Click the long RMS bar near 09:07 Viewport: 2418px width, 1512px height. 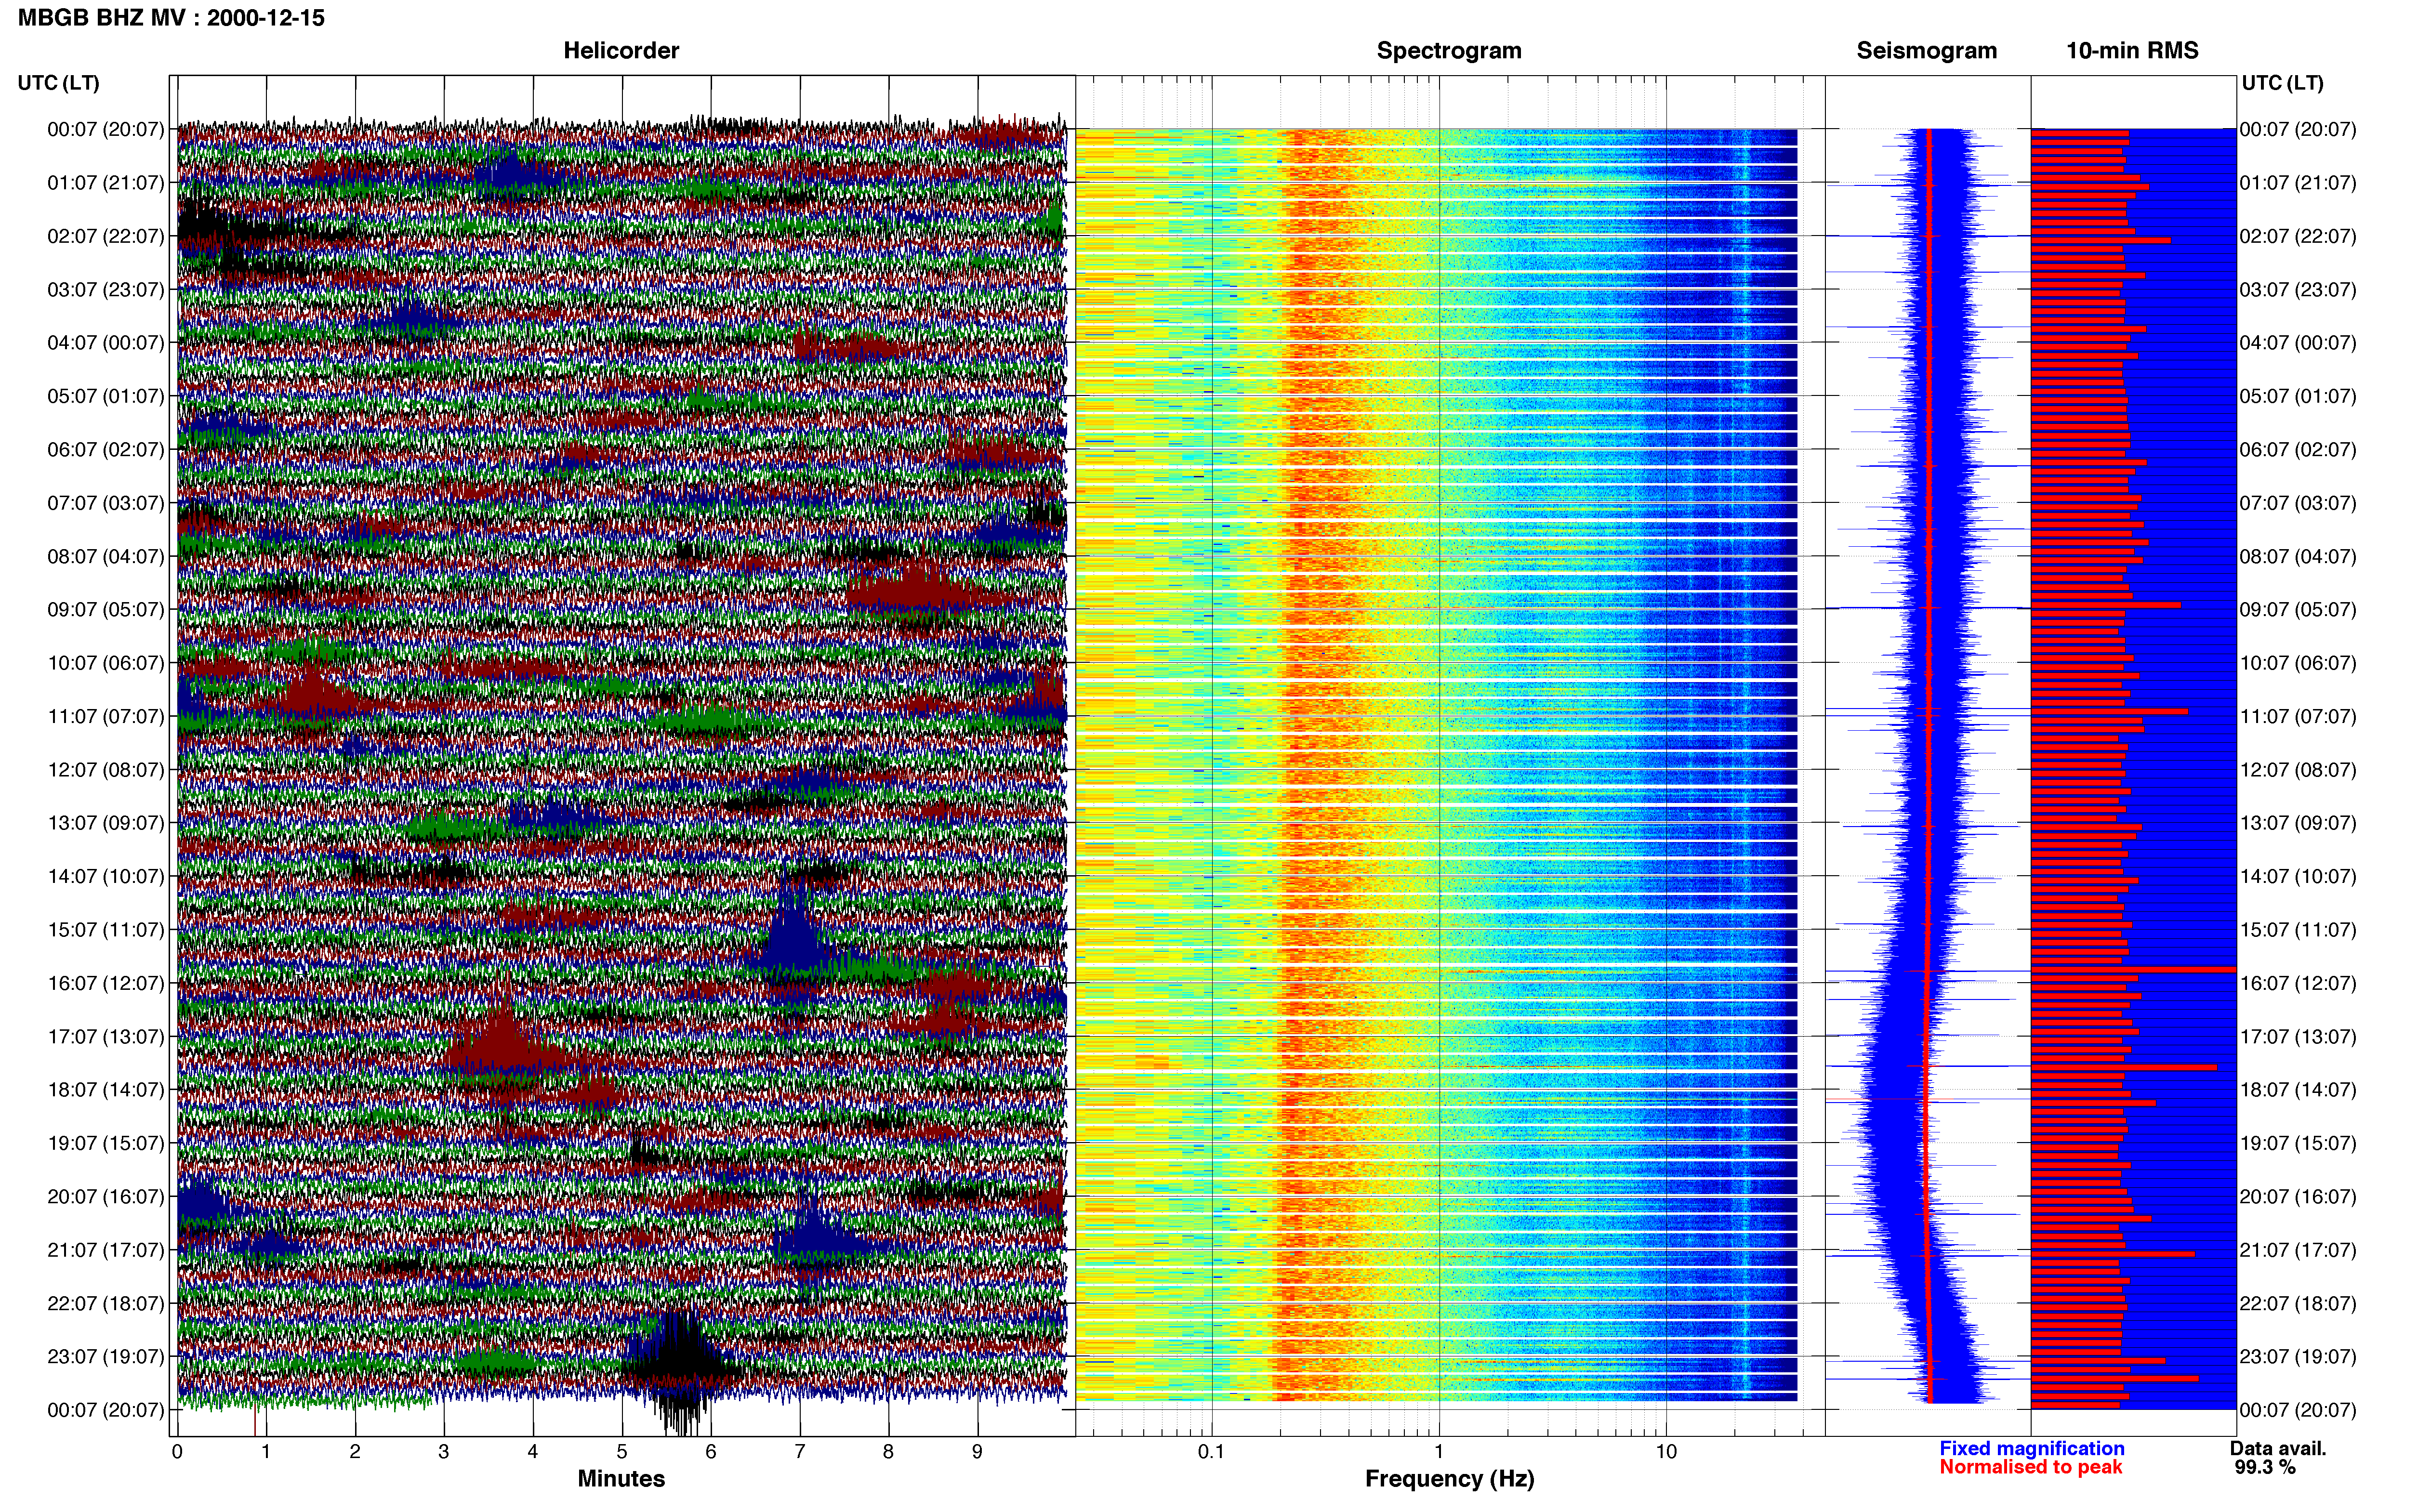pos(2106,605)
